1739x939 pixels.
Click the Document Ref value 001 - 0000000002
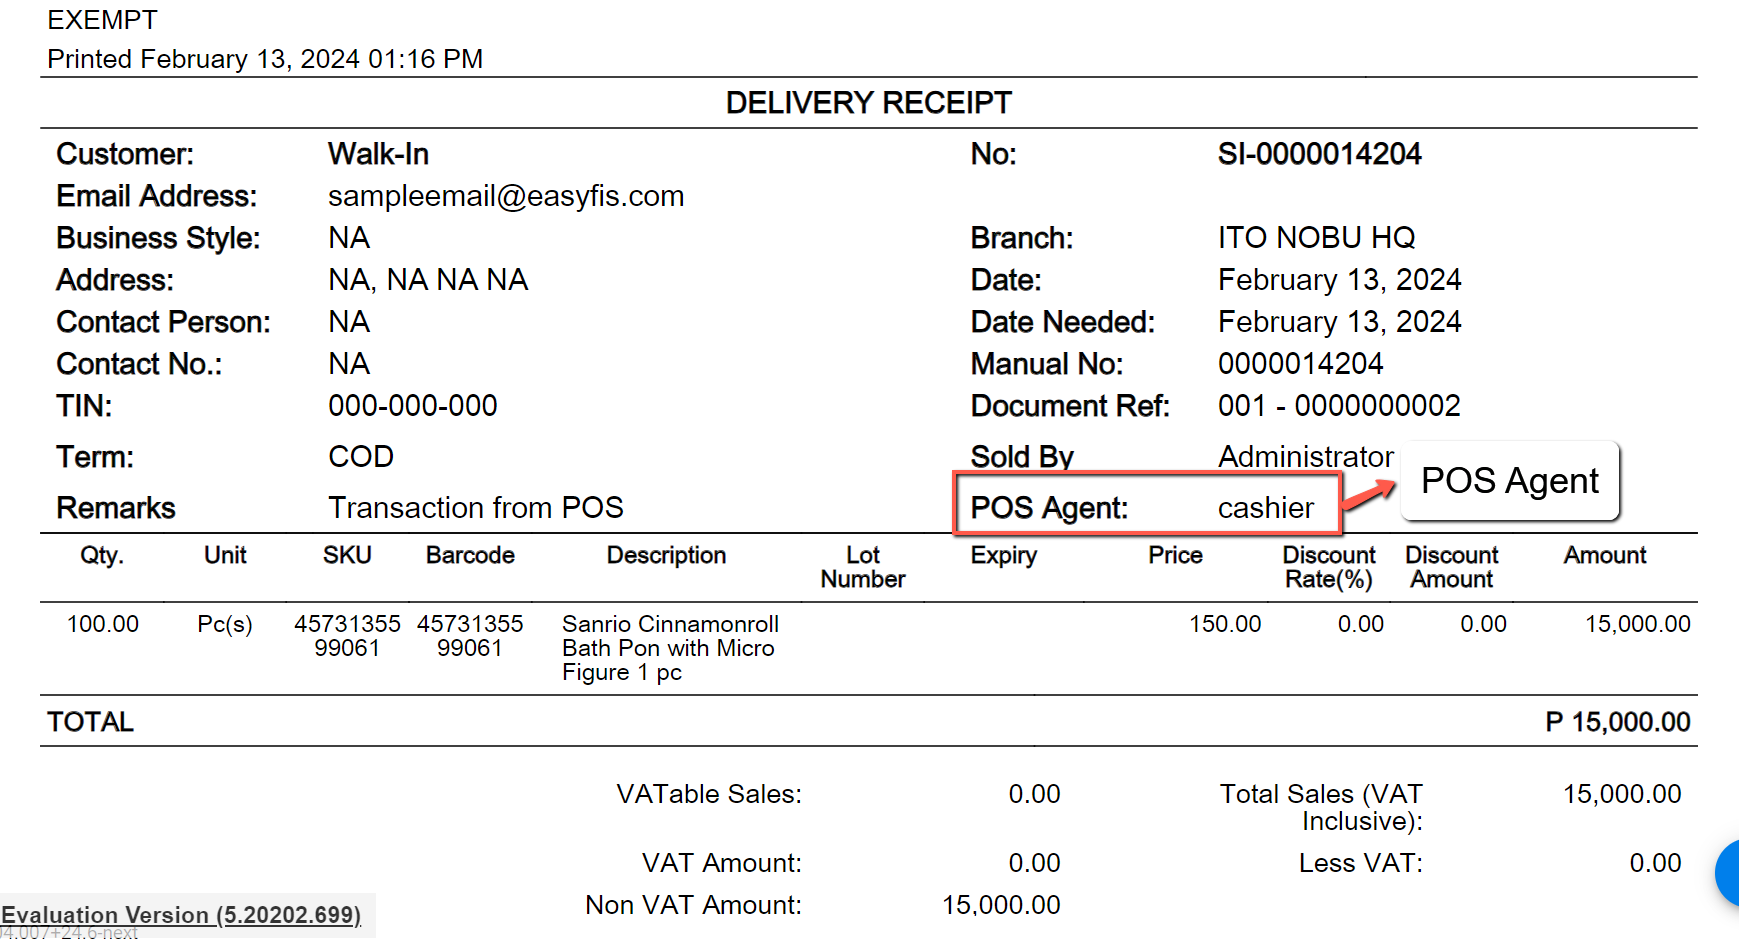(1339, 406)
